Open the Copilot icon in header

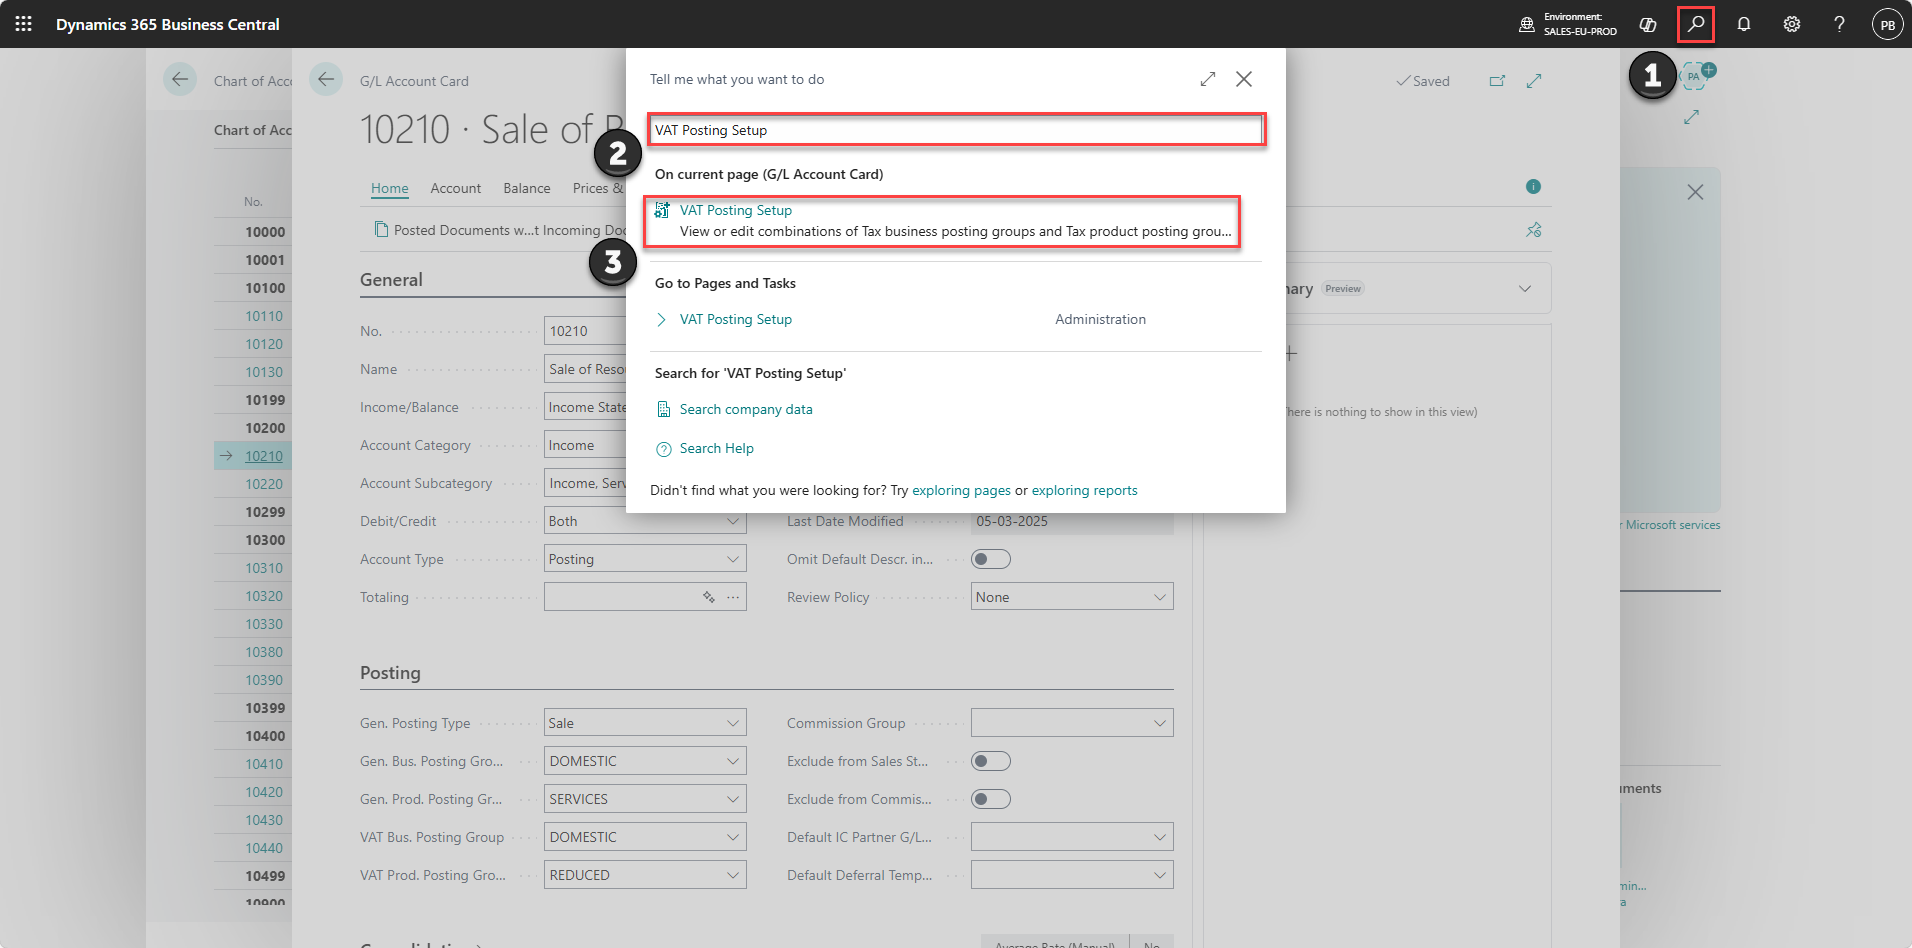1648,24
